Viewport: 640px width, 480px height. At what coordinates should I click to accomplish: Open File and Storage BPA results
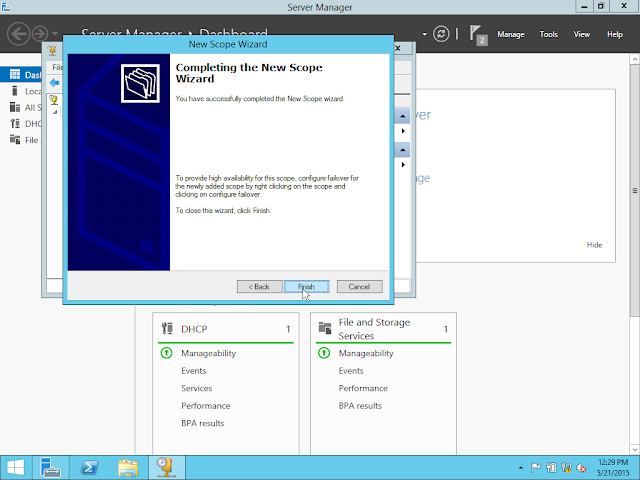click(x=360, y=406)
